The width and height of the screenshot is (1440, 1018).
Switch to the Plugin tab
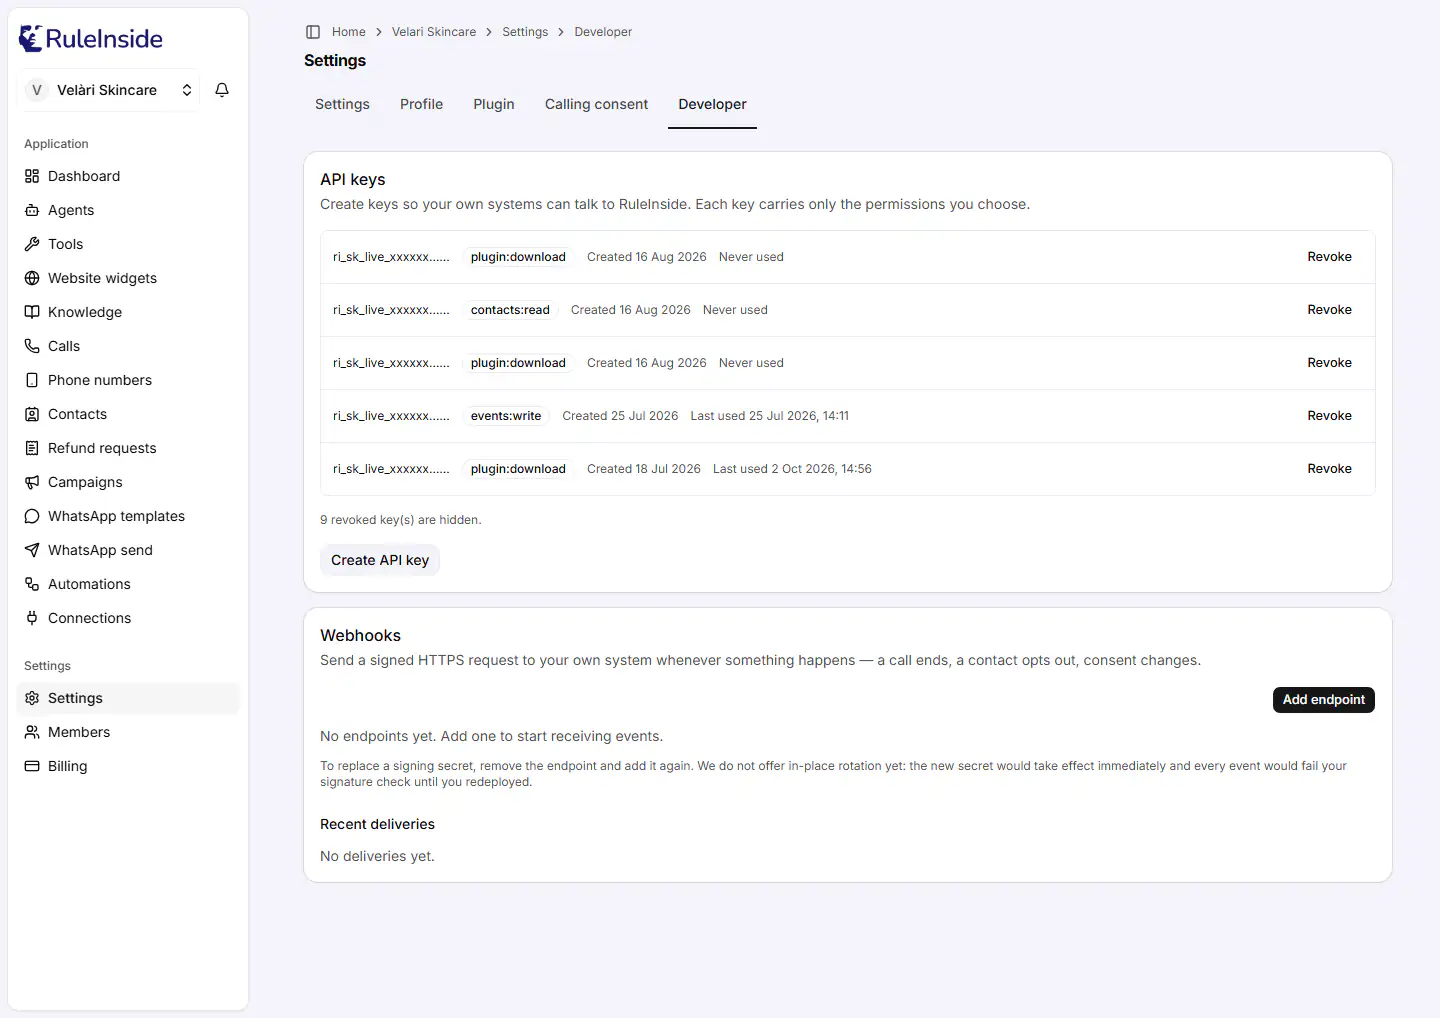pyautogui.click(x=494, y=104)
